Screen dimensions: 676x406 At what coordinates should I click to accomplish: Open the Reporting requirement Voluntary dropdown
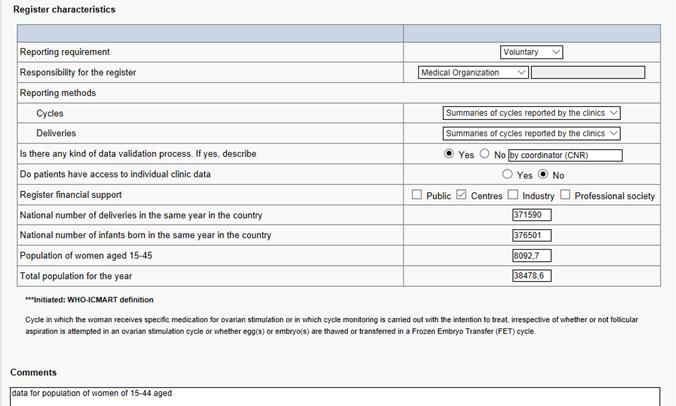tap(531, 52)
